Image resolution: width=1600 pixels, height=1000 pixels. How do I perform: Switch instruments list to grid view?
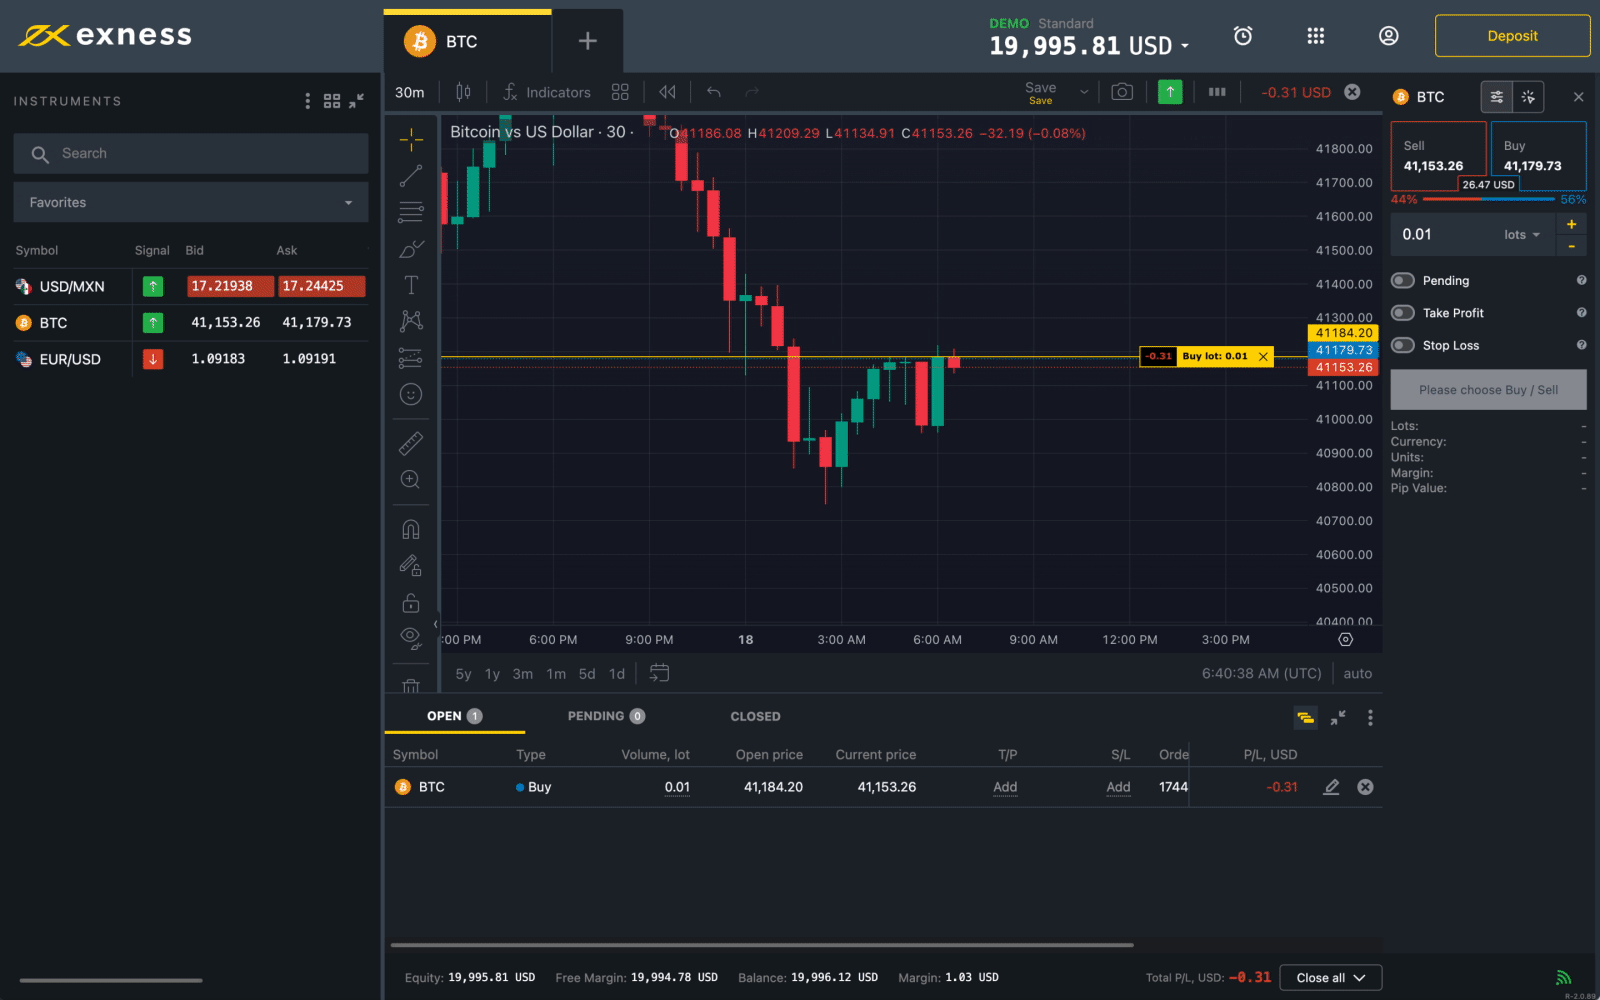(x=332, y=101)
